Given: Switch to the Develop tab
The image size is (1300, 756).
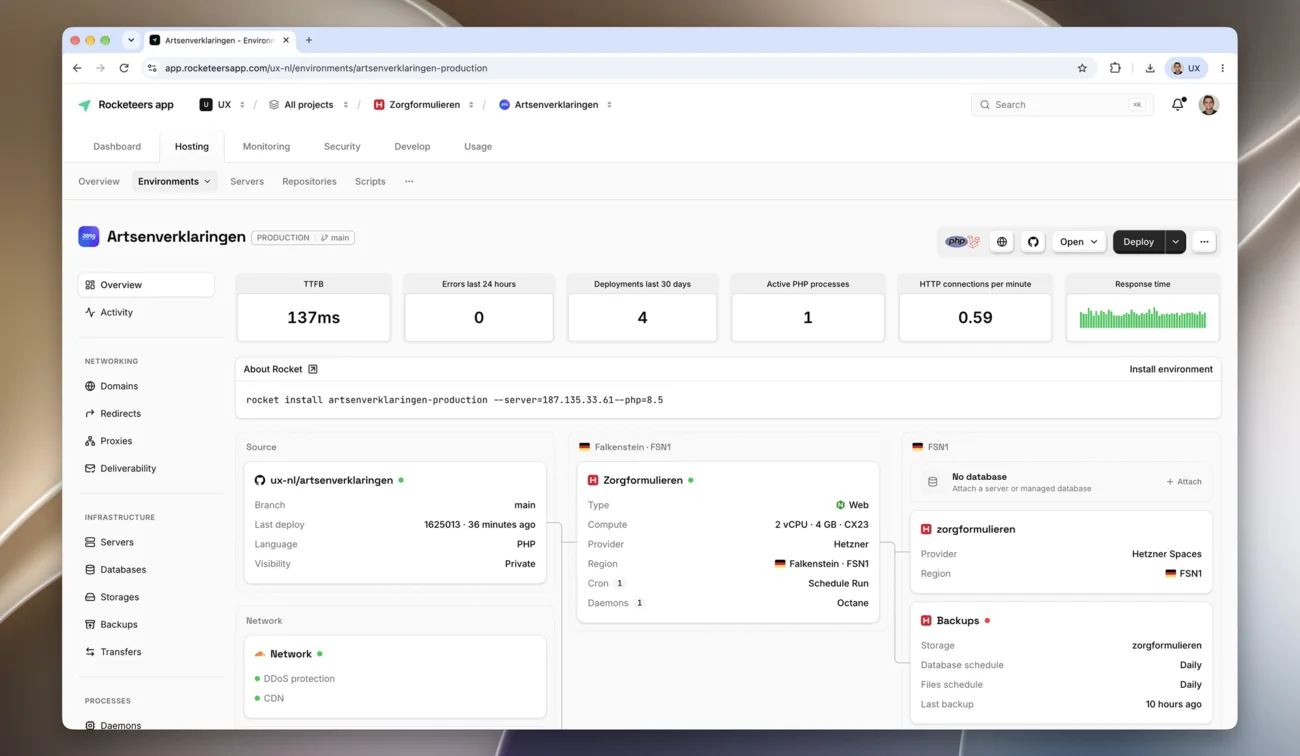Looking at the screenshot, I should 412,146.
